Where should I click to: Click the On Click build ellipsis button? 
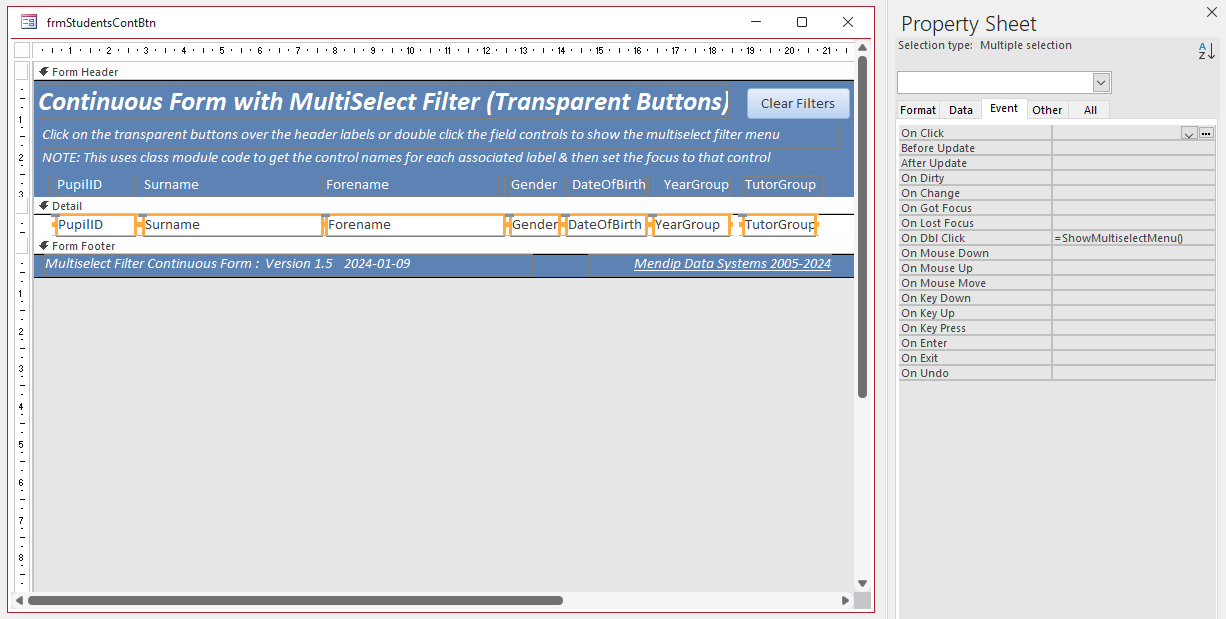tap(1207, 133)
